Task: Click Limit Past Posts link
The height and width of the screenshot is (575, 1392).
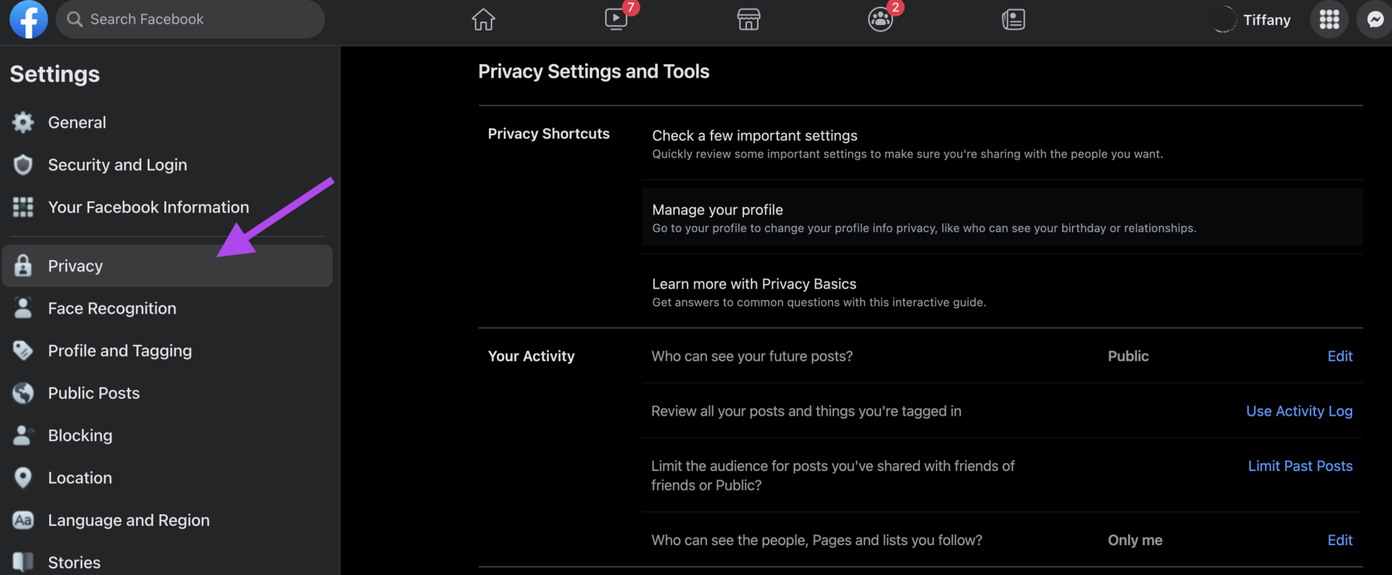Action: pos(1300,466)
